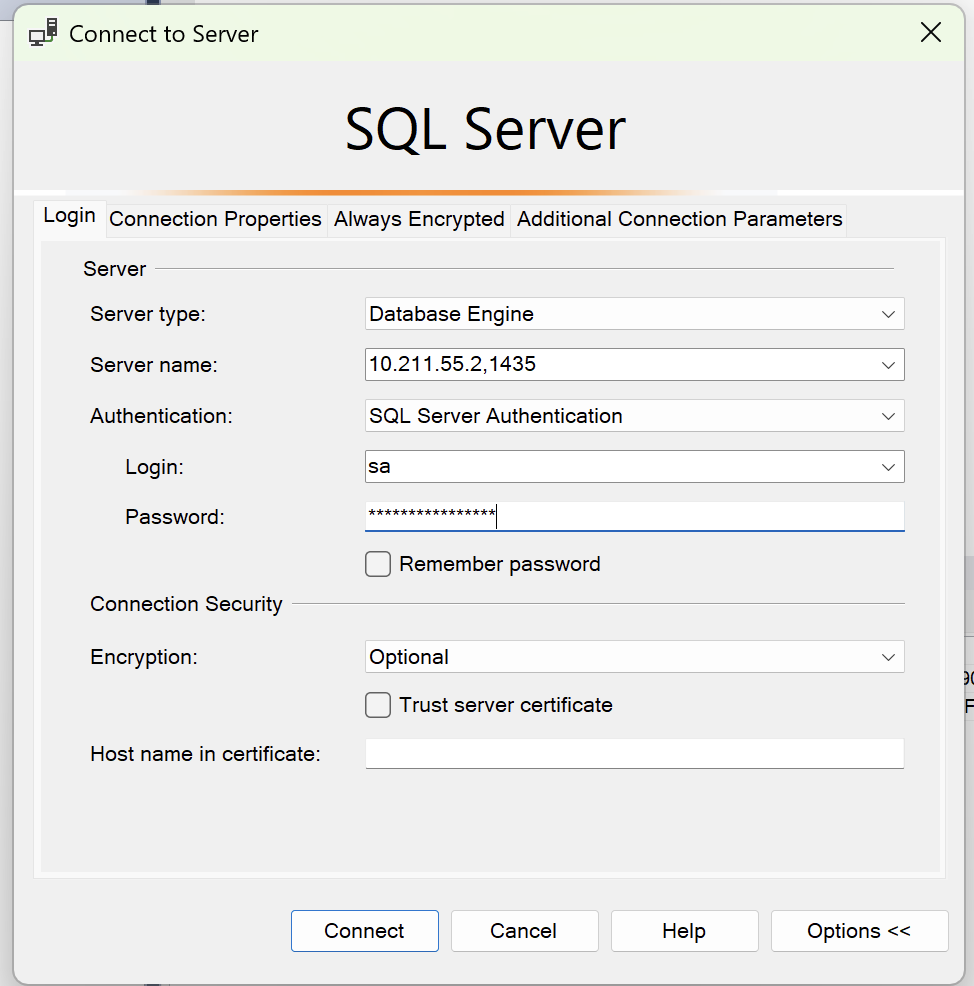
Task: Expand the Server type dropdown arrow
Action: tap(888, 314)
